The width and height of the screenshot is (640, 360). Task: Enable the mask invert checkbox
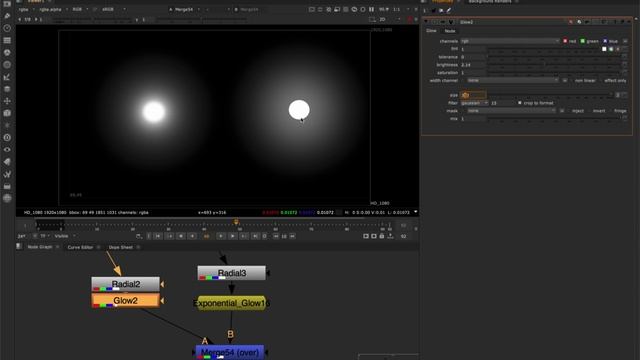click(589, 111)
